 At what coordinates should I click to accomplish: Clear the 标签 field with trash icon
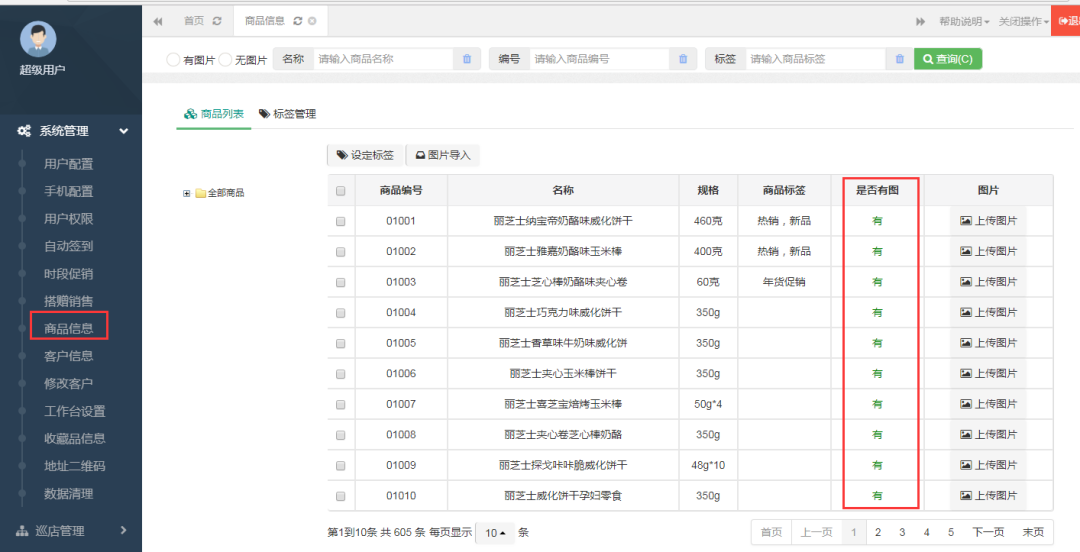click(900, 59)
